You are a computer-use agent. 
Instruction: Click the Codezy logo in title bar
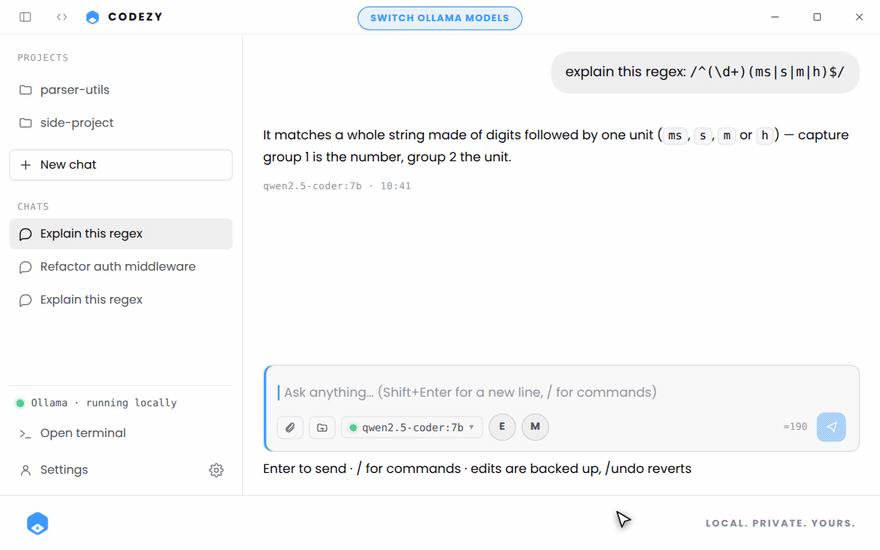tap(93, 17)
